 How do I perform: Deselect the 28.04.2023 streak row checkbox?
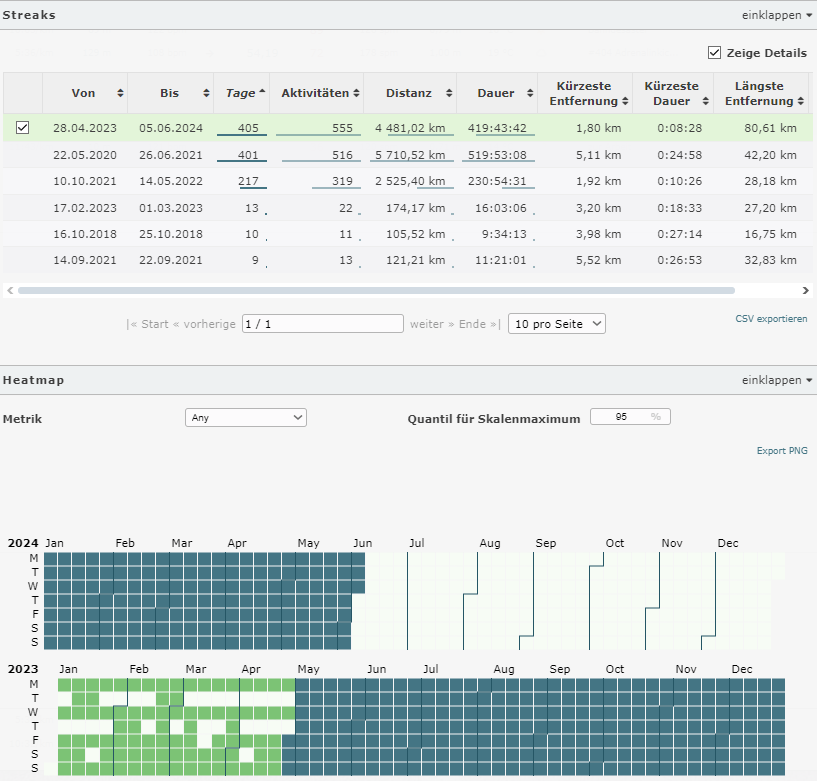click(23, 127)
